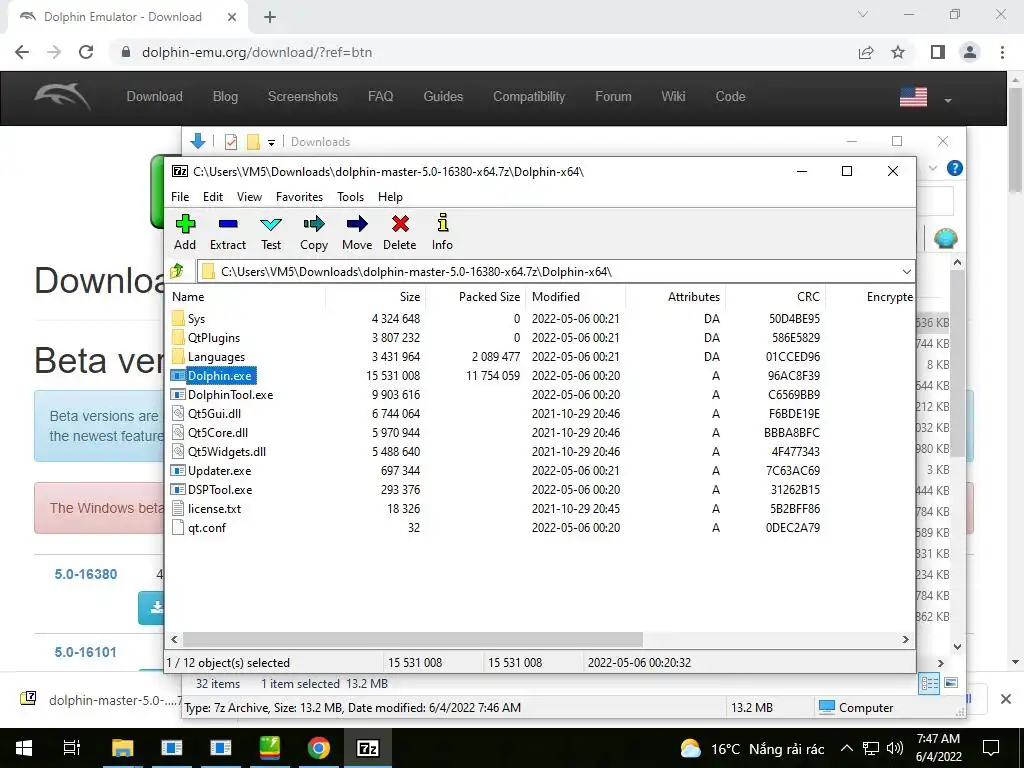This screenshot has width=1024, height=768.
Task: Open a new browser tab
Action: [x=270, y=17]
